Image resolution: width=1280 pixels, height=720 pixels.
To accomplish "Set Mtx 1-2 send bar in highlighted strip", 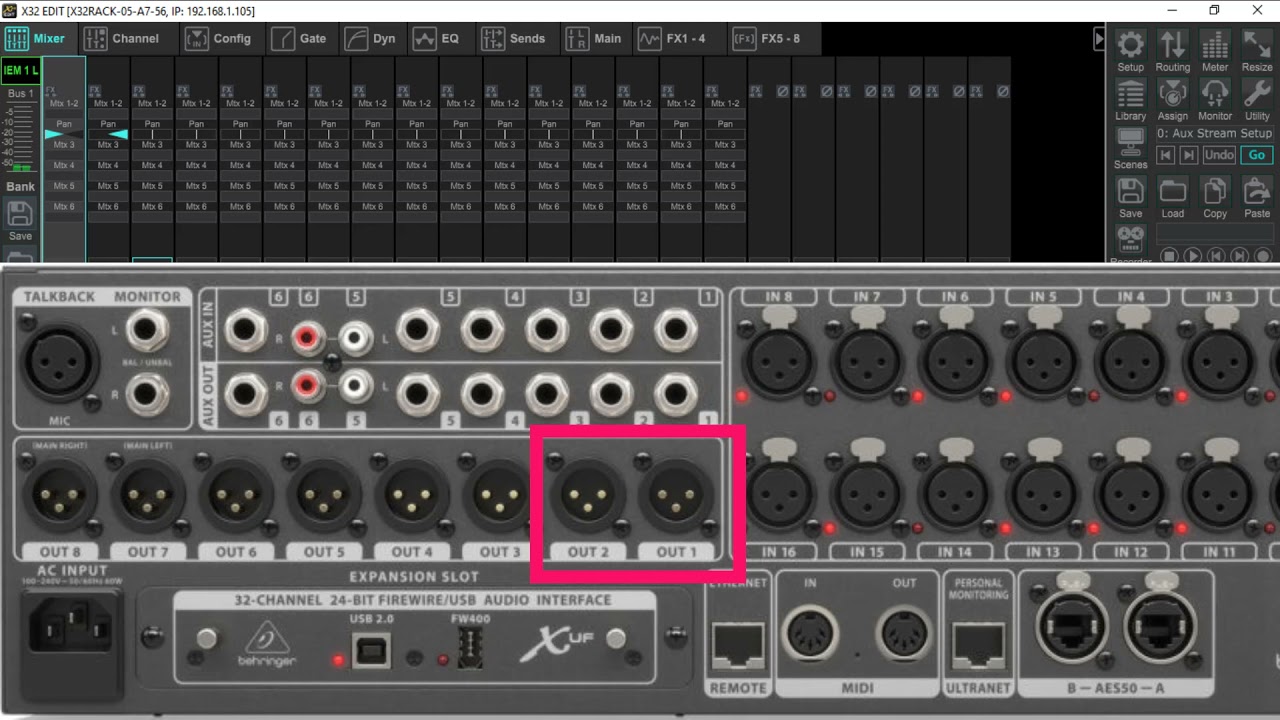I will click(64, 113).
